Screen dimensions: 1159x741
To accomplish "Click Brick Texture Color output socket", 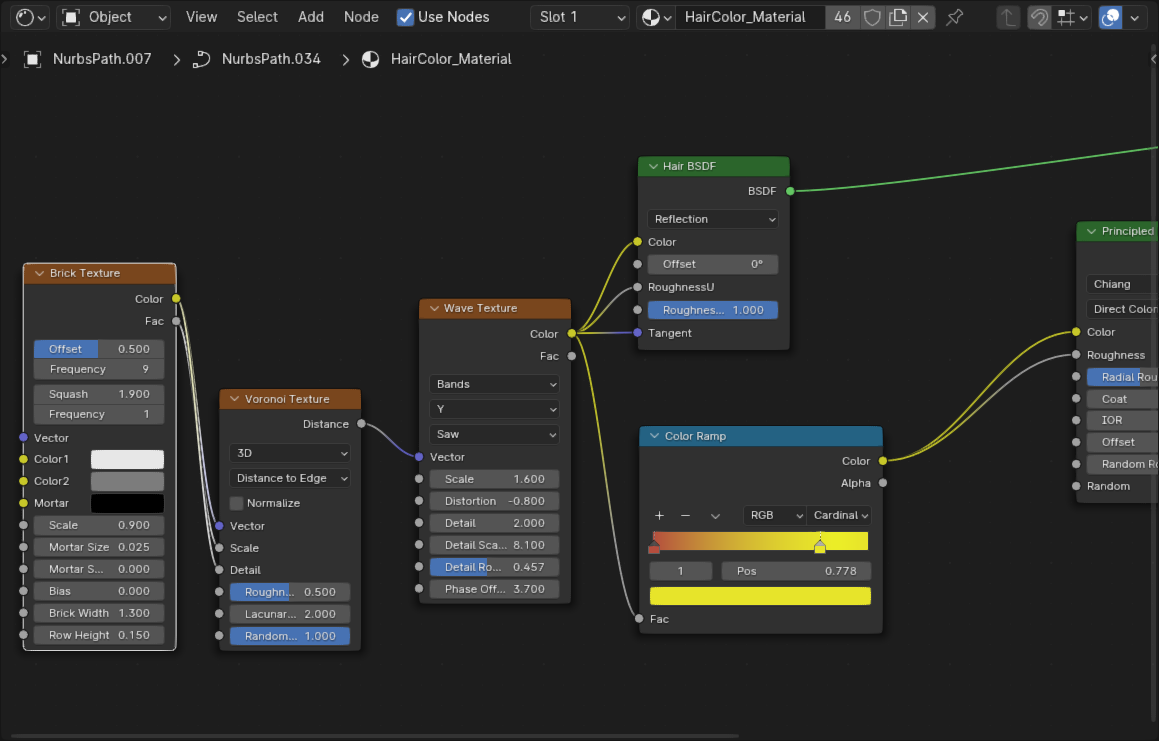I will [x=176, y=299].
